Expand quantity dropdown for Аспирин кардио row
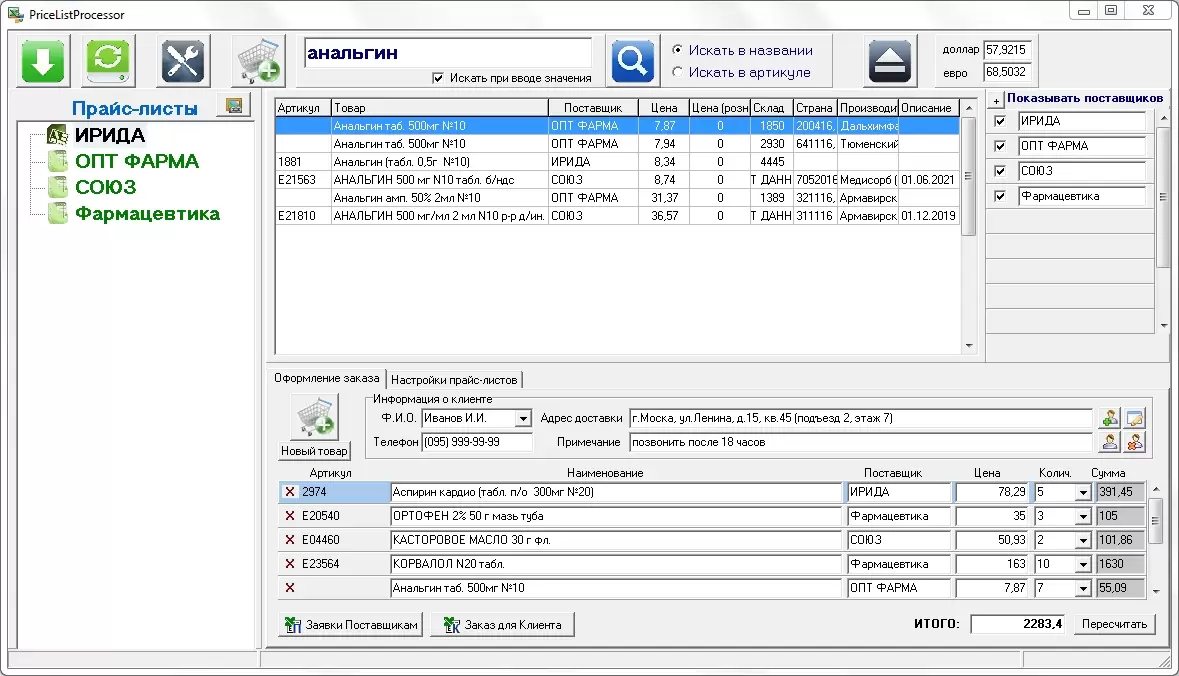This screenshot has width=1179, height=676. pos(1082,492)
